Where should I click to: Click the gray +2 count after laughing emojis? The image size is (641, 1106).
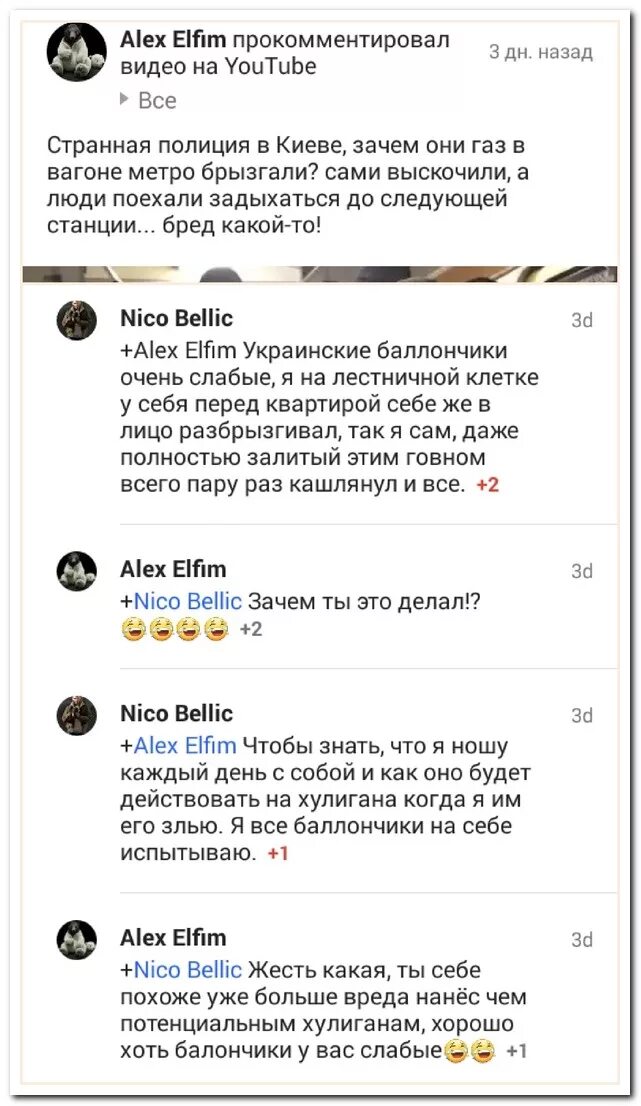click(x=251, y=629)
